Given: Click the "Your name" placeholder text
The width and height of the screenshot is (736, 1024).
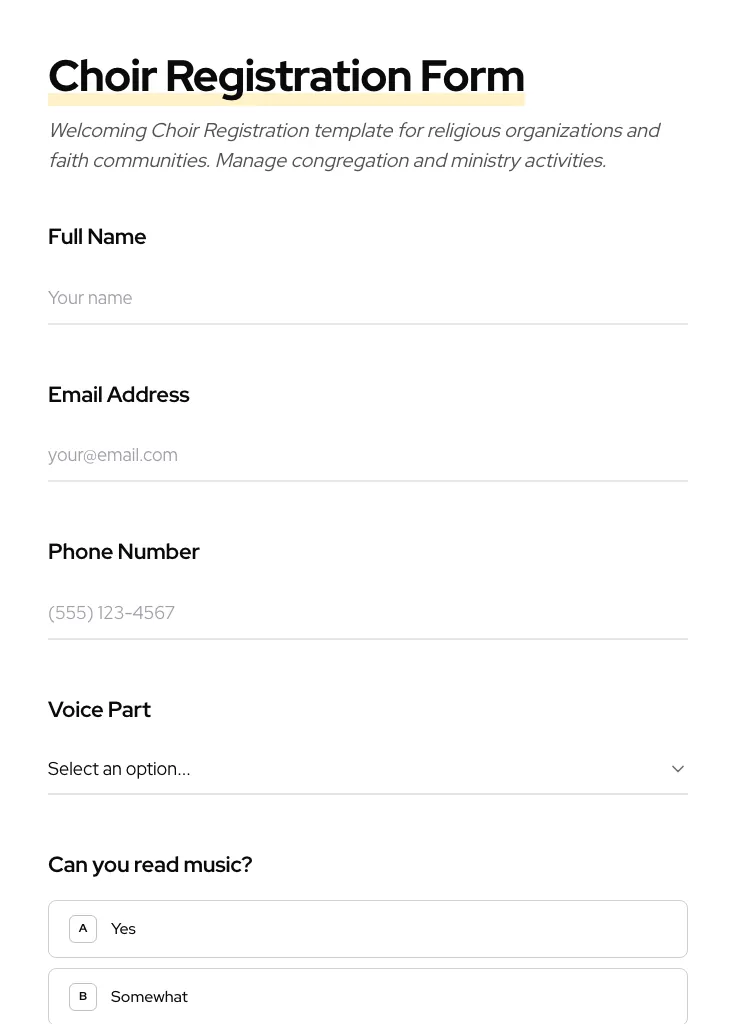Looking at the screenshot, I should point(90,298).
